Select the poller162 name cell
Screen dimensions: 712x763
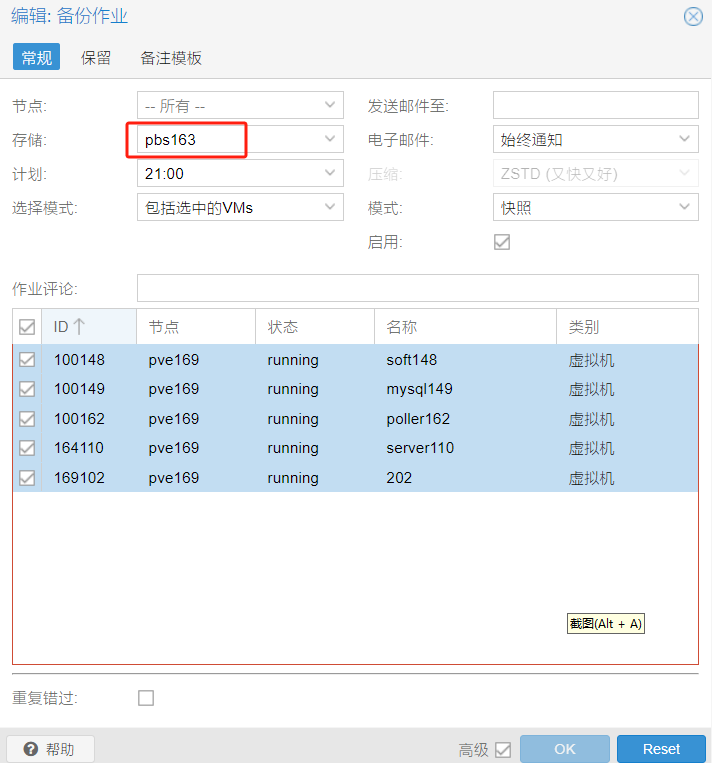click(x=465, y=418)
